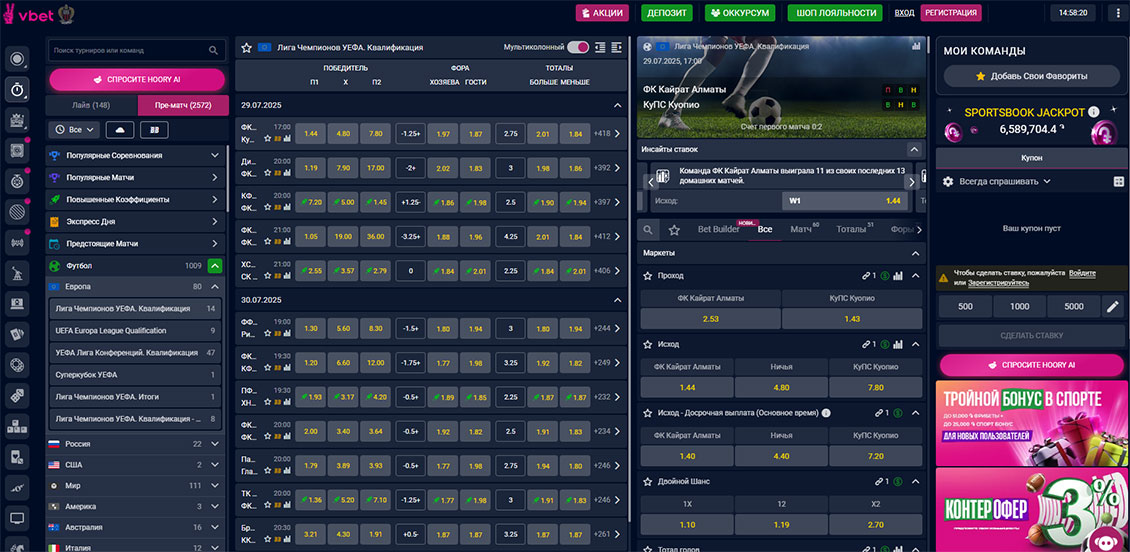Click the АКЦИИ button
1130x552 pixels.
coord(602,12)
